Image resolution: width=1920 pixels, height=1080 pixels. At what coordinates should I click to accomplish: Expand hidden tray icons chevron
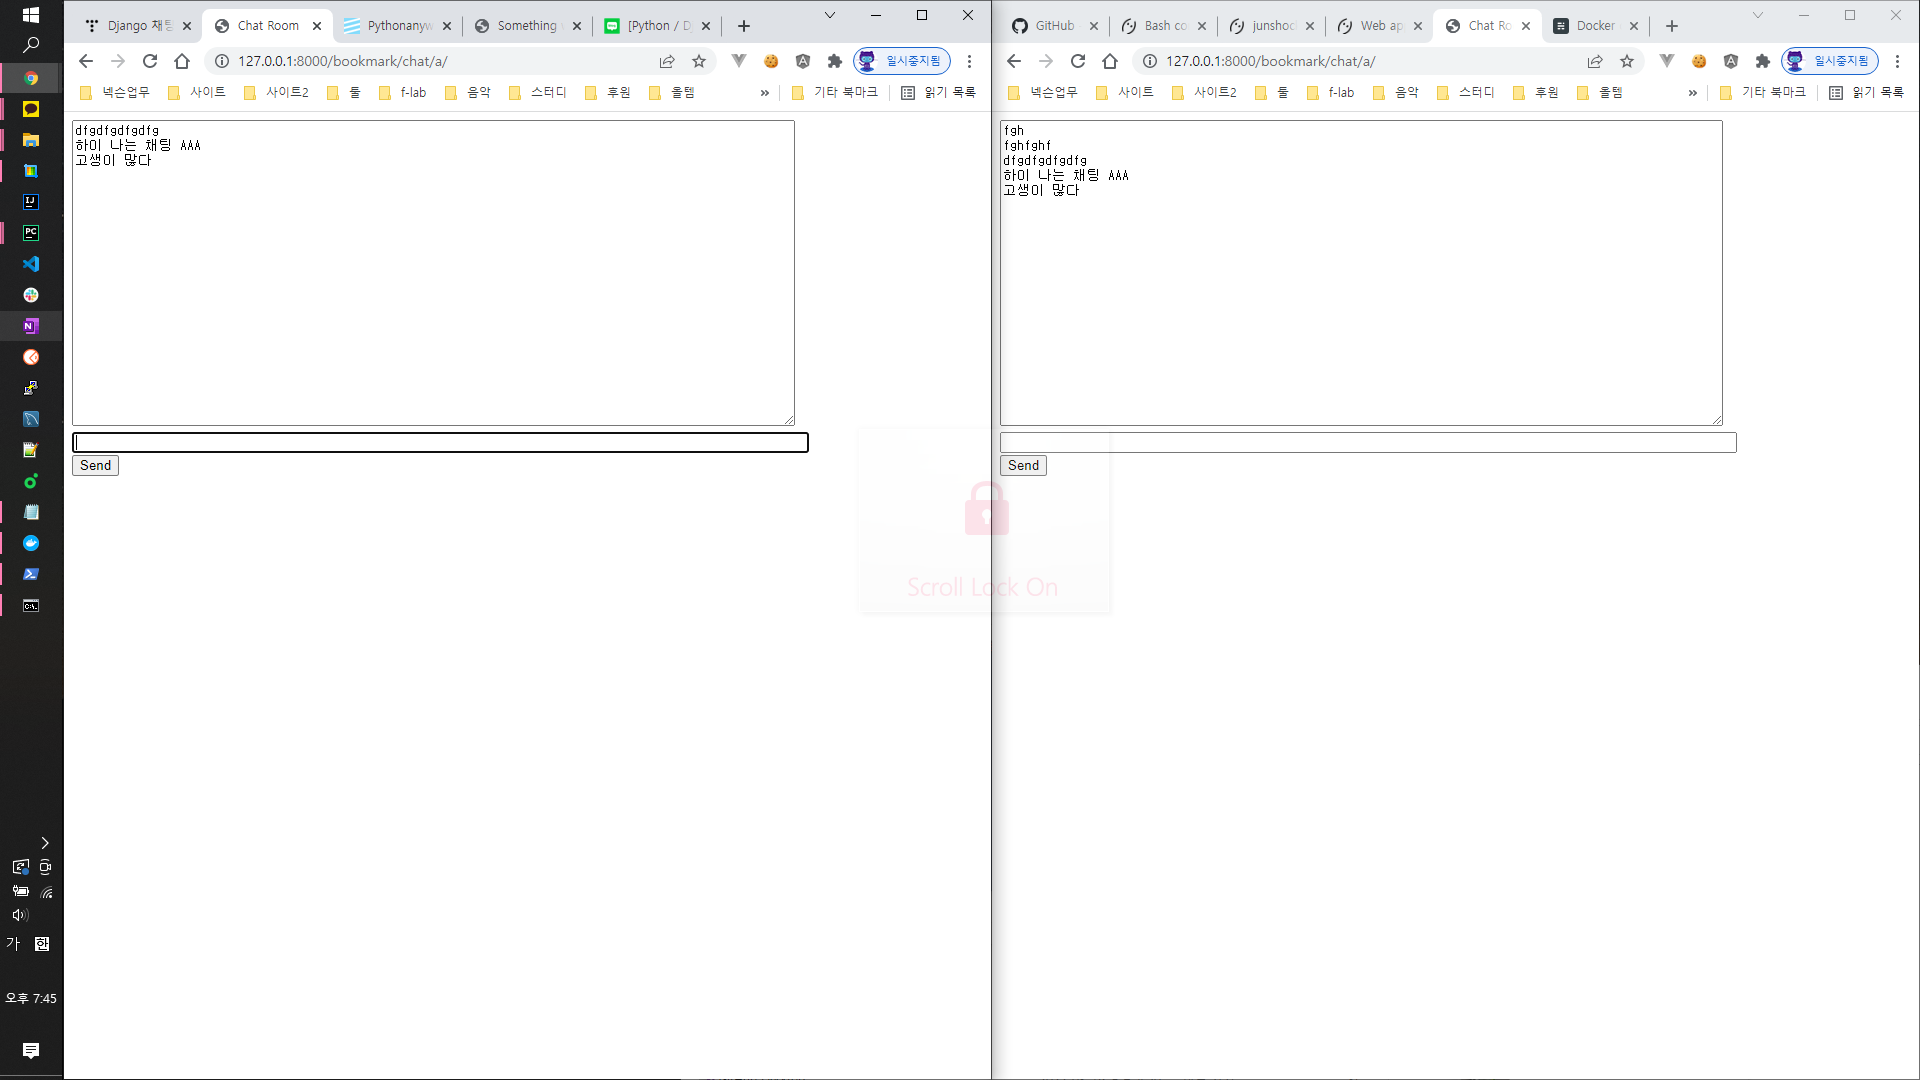44,843
